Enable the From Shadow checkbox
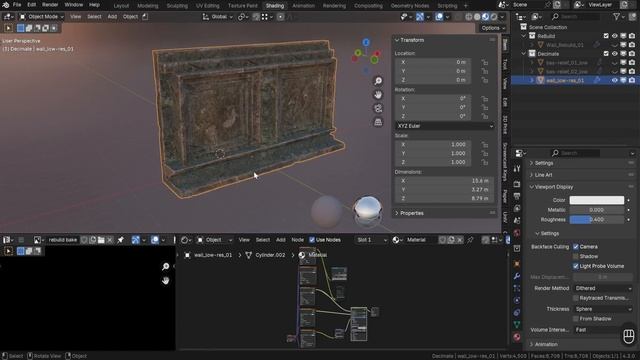 [576, 319]
